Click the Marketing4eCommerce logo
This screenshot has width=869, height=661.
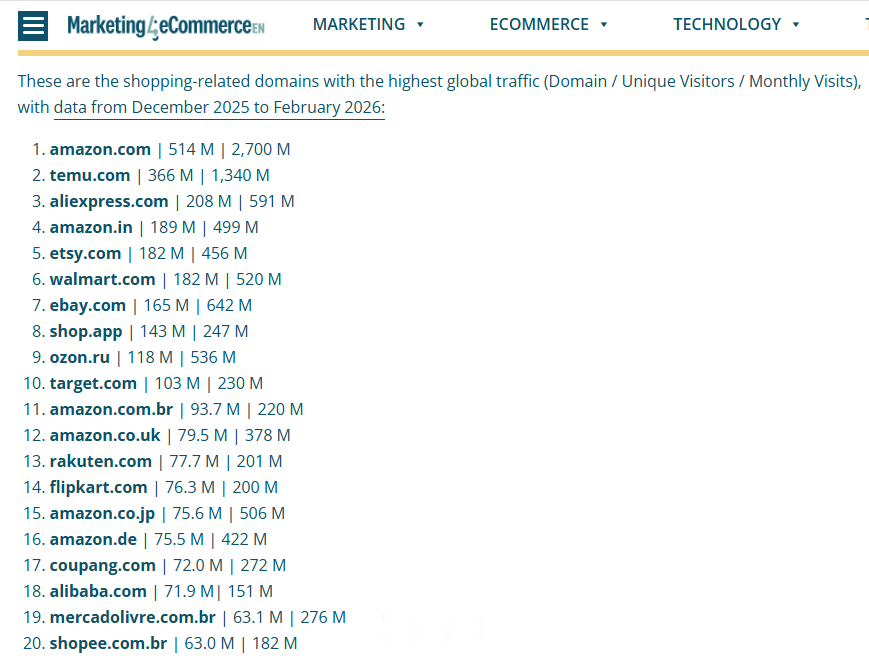[x=166, y=26]
